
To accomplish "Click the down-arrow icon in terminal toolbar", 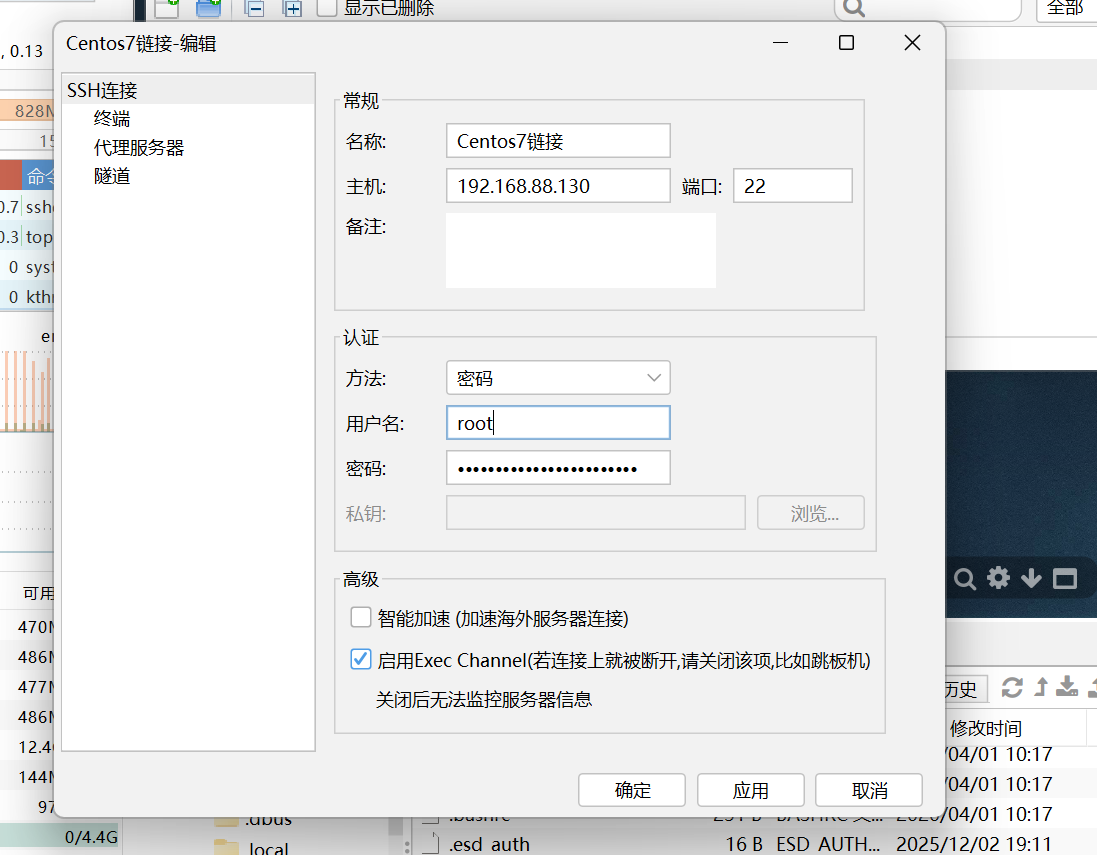I will [1031, 579].
